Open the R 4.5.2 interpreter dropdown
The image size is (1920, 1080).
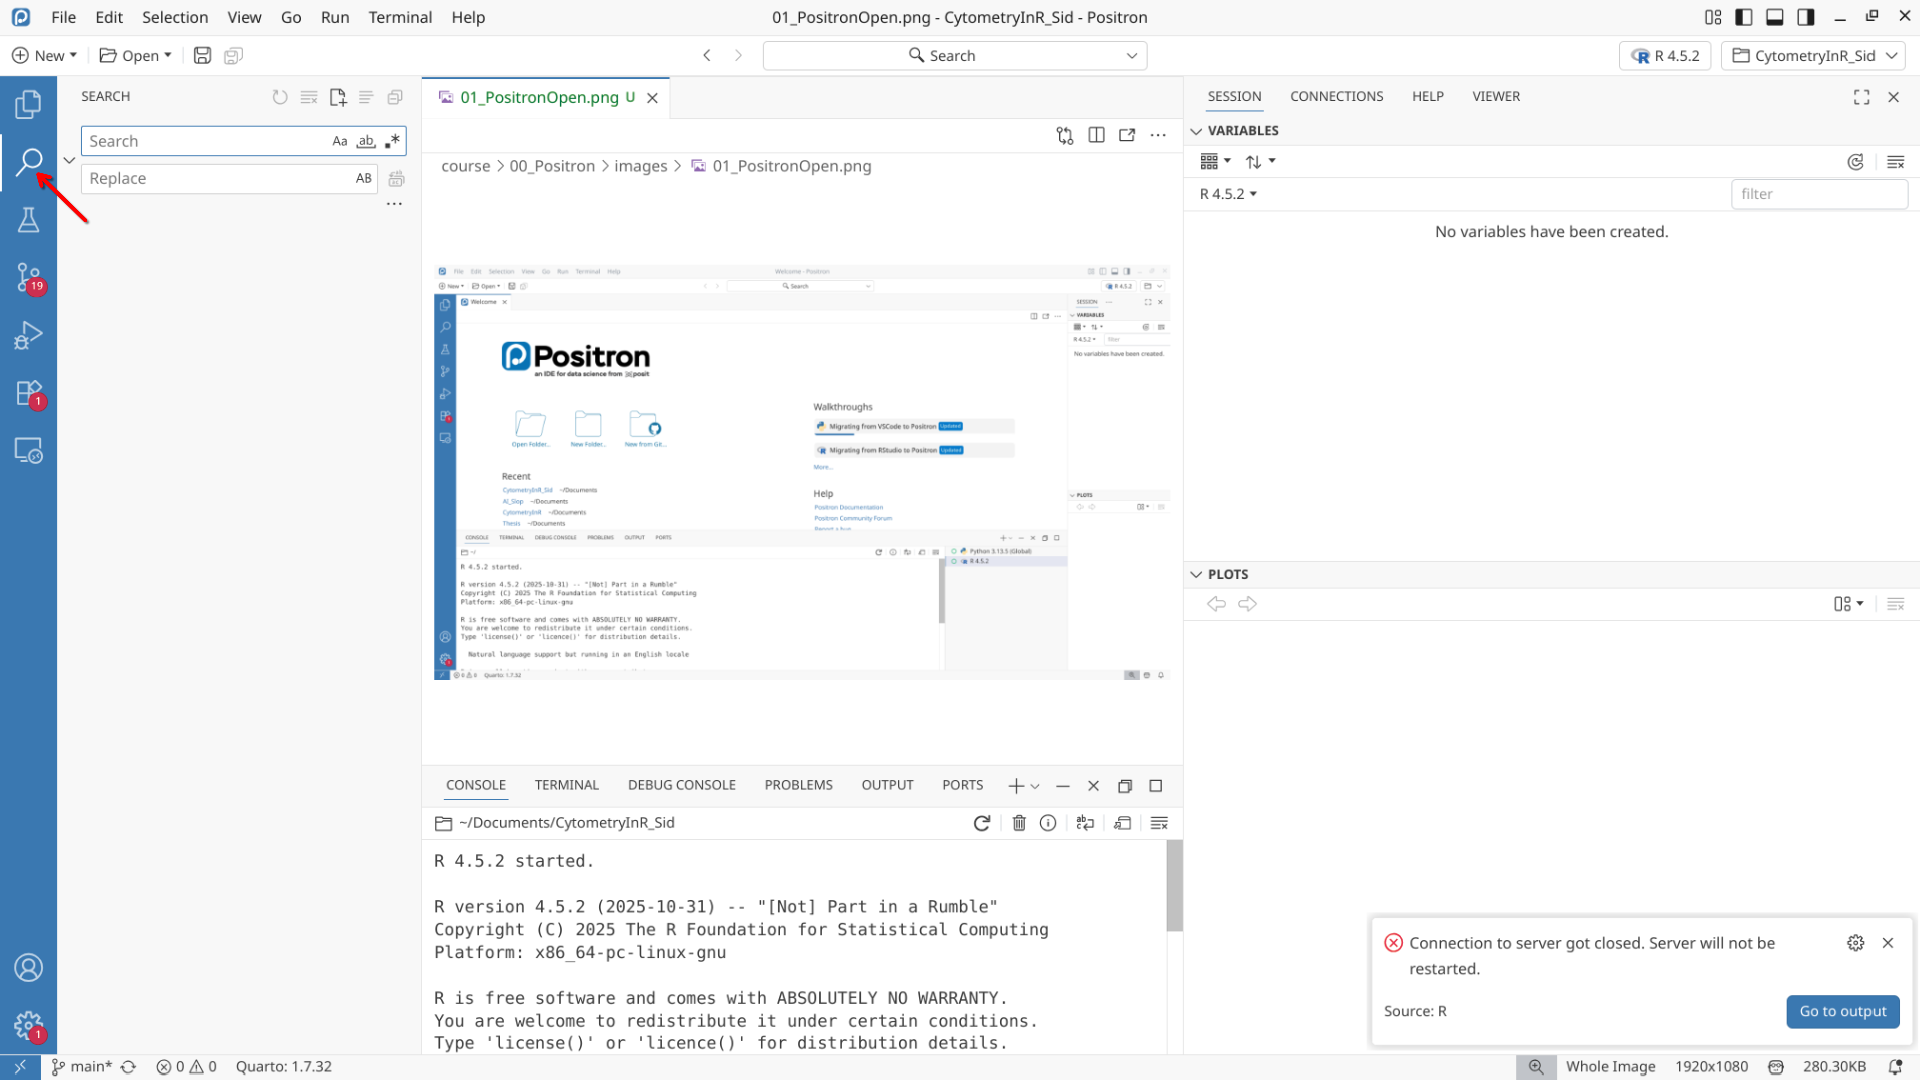pos(1665,56)
